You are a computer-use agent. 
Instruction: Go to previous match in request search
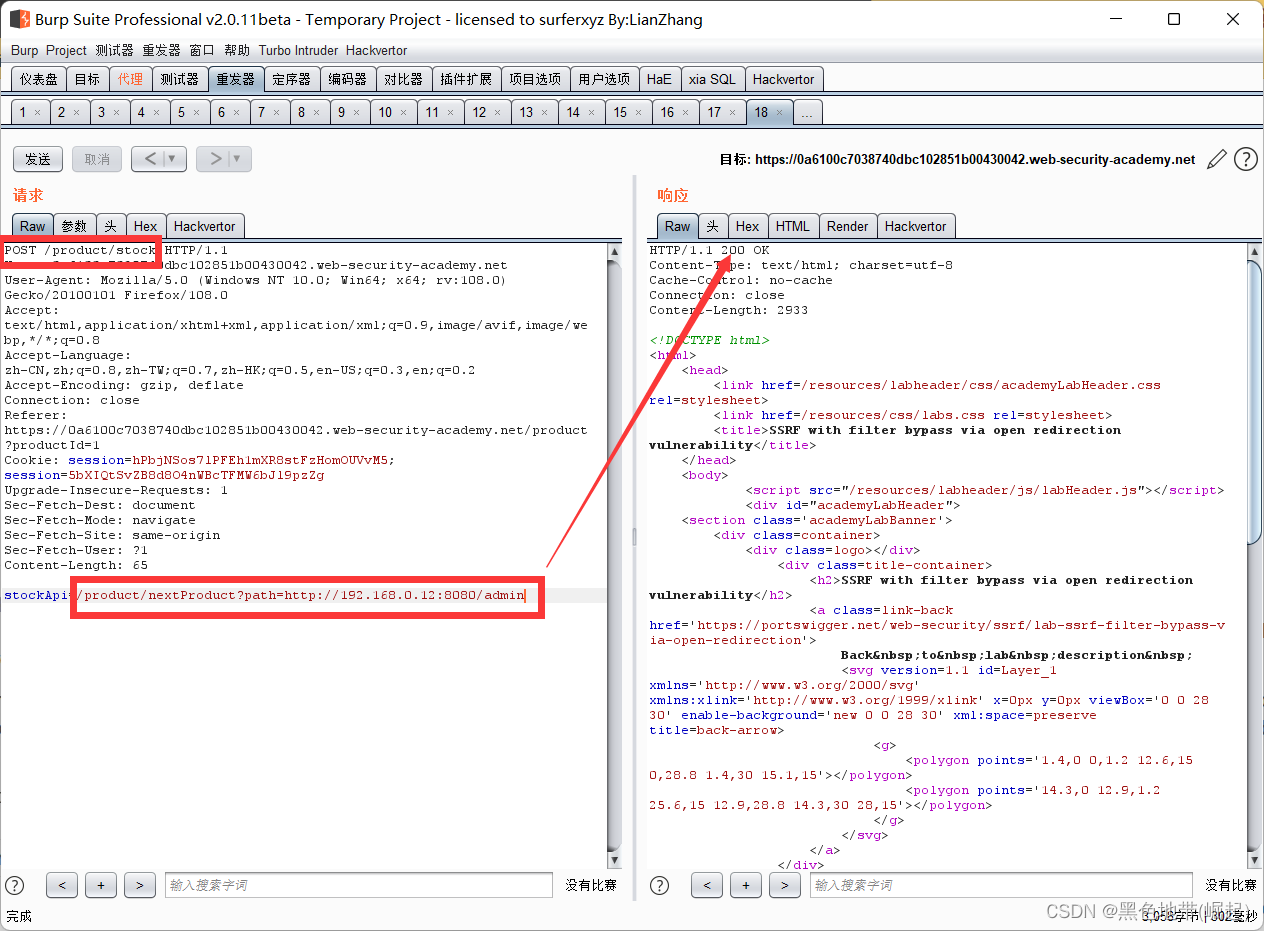62,885
